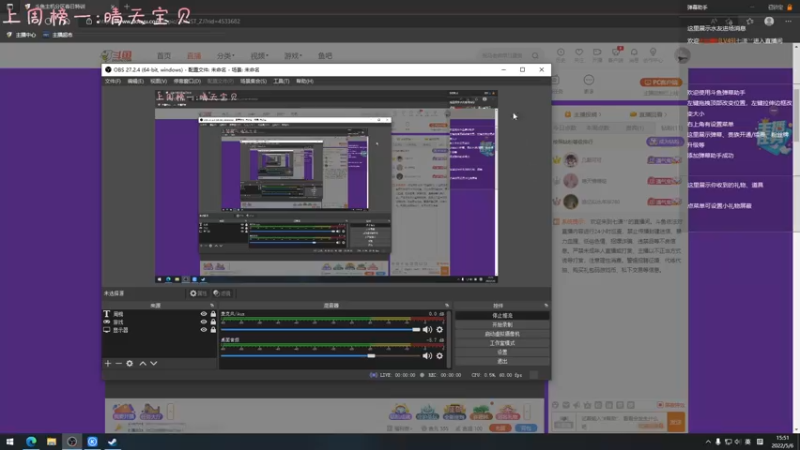Screen dimensions: 800x450
Task: Move source up with the up arrow
Action: pos(143,363)
